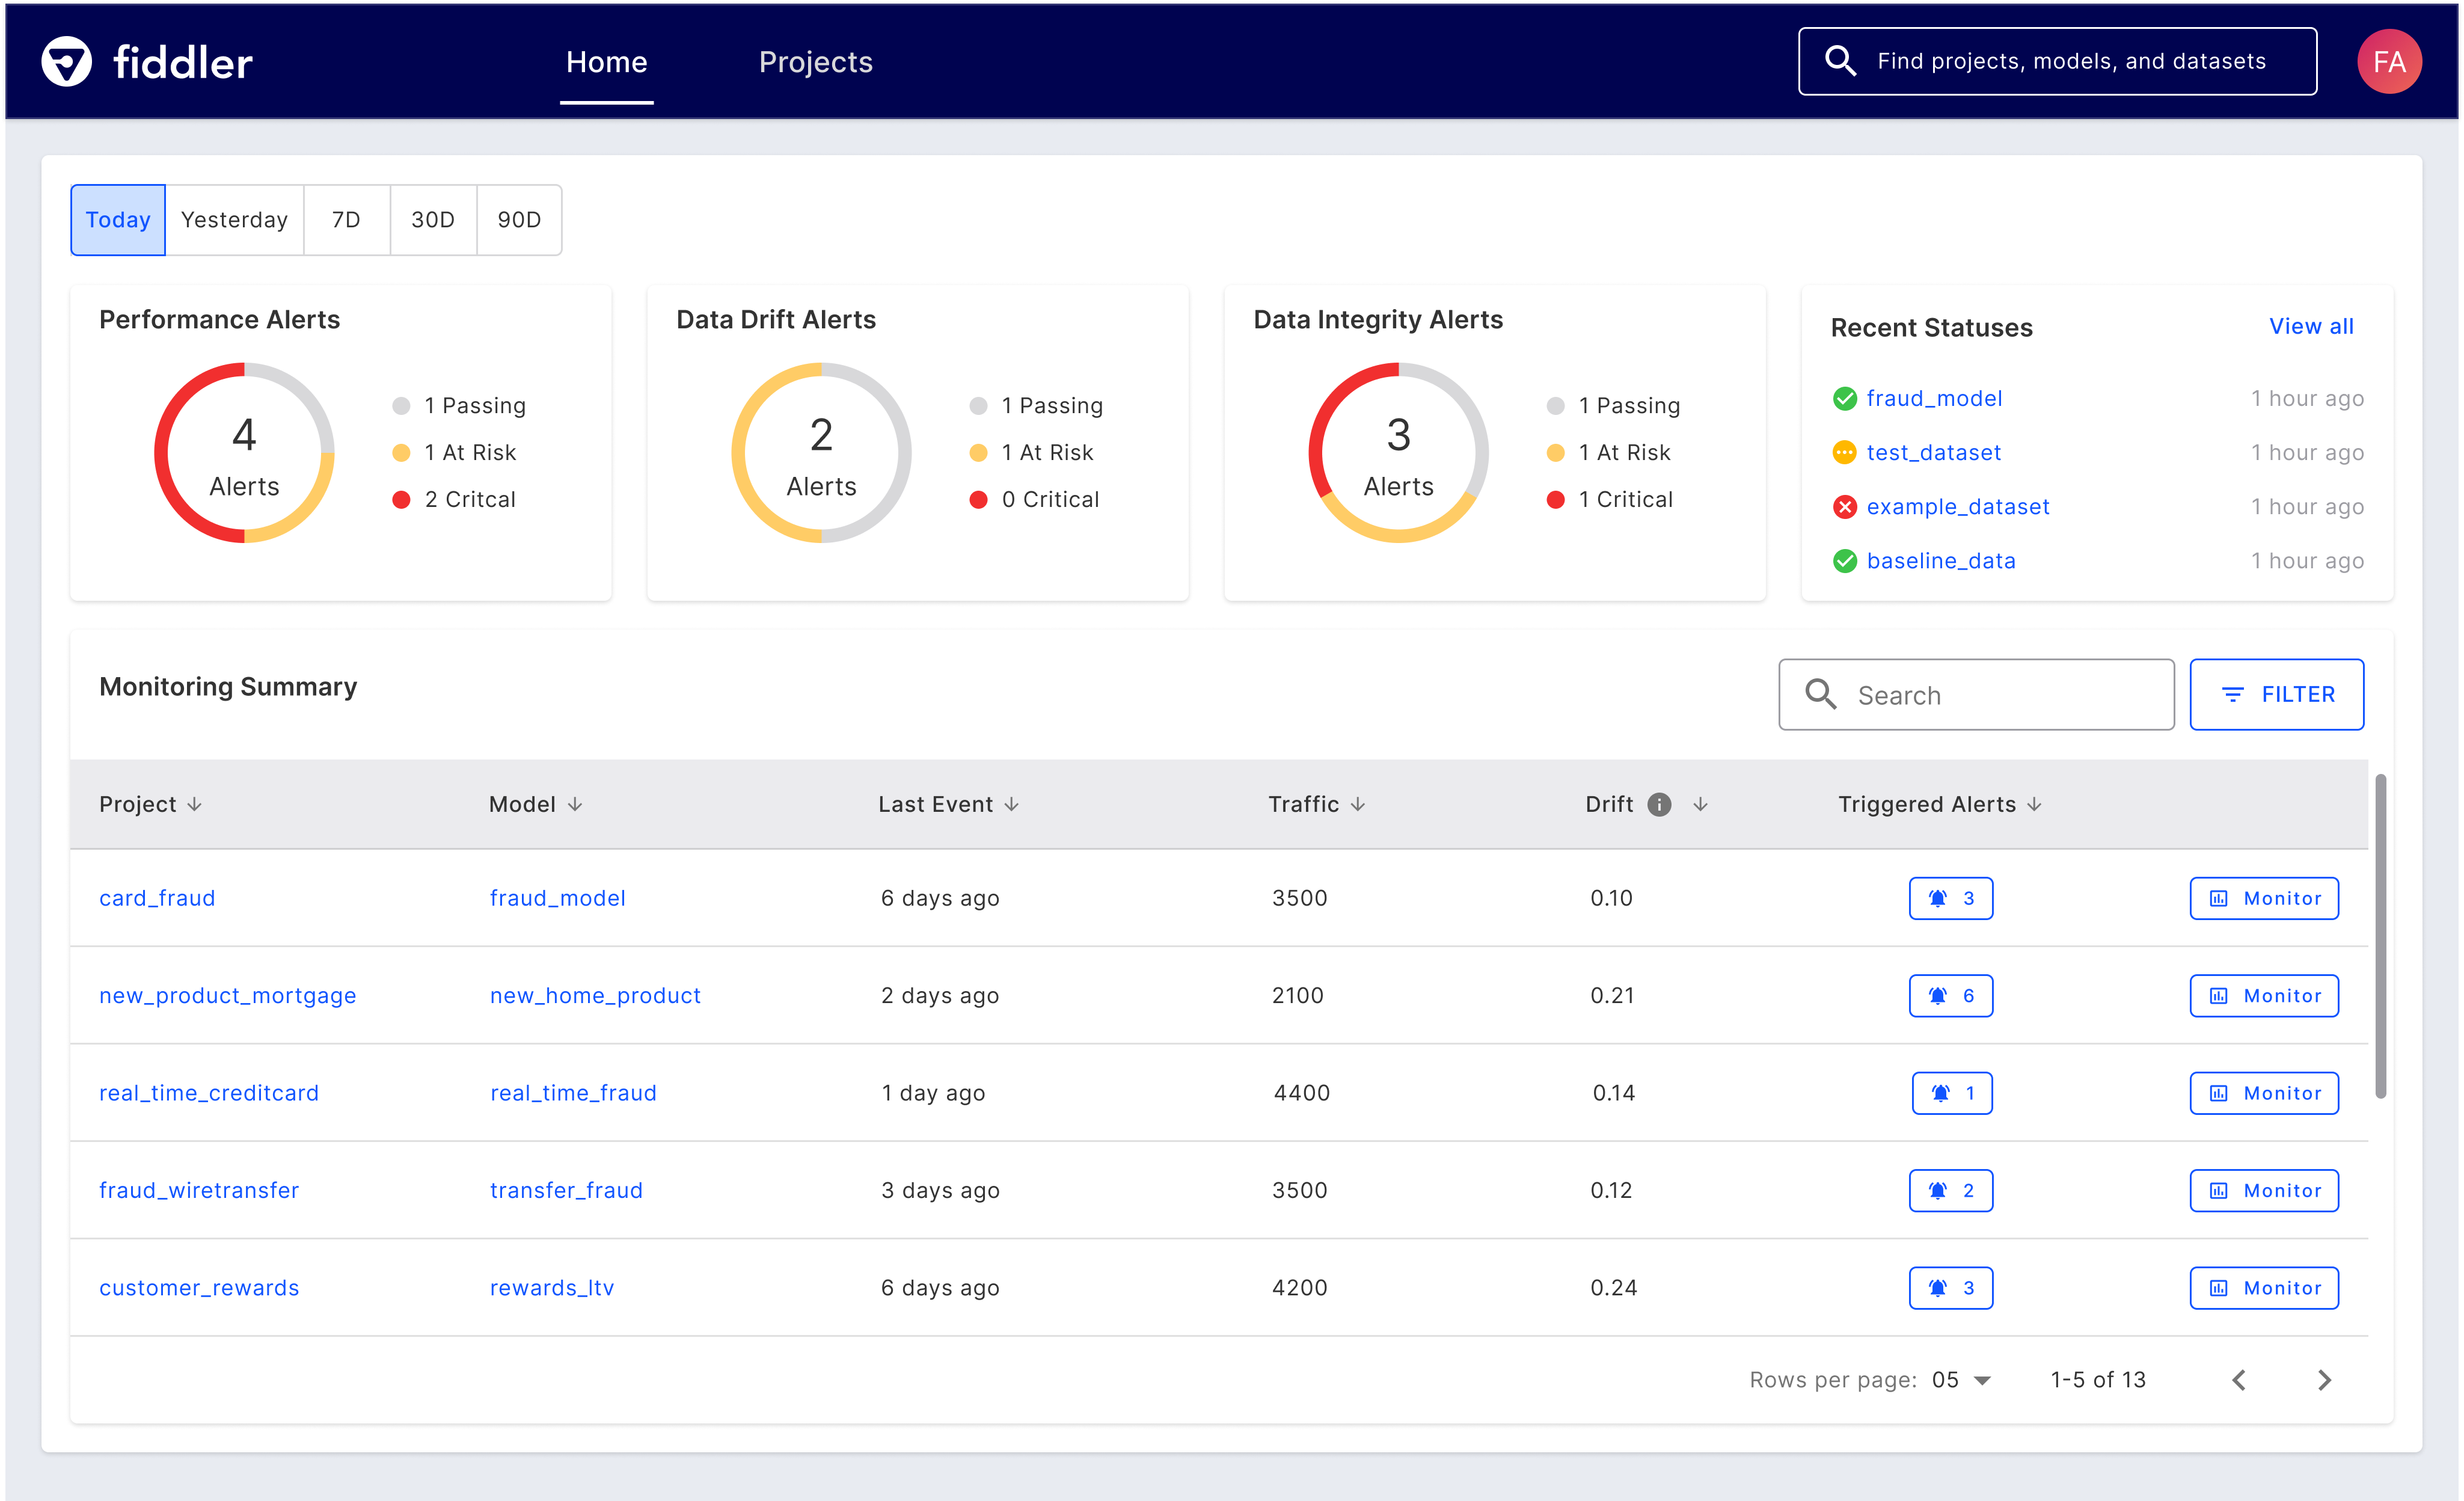The width and height of the screenshot is (2464, 1501).
Task: Click the View all statuses link
Action: (2310, 326)
